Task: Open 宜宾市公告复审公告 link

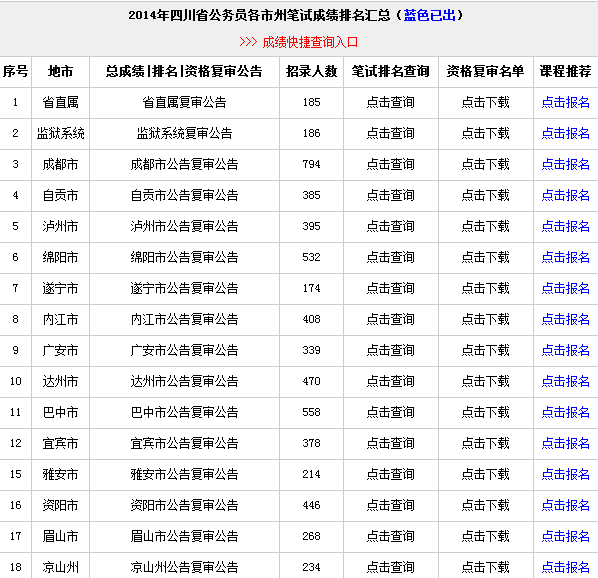Action: (x=184, y=443)
